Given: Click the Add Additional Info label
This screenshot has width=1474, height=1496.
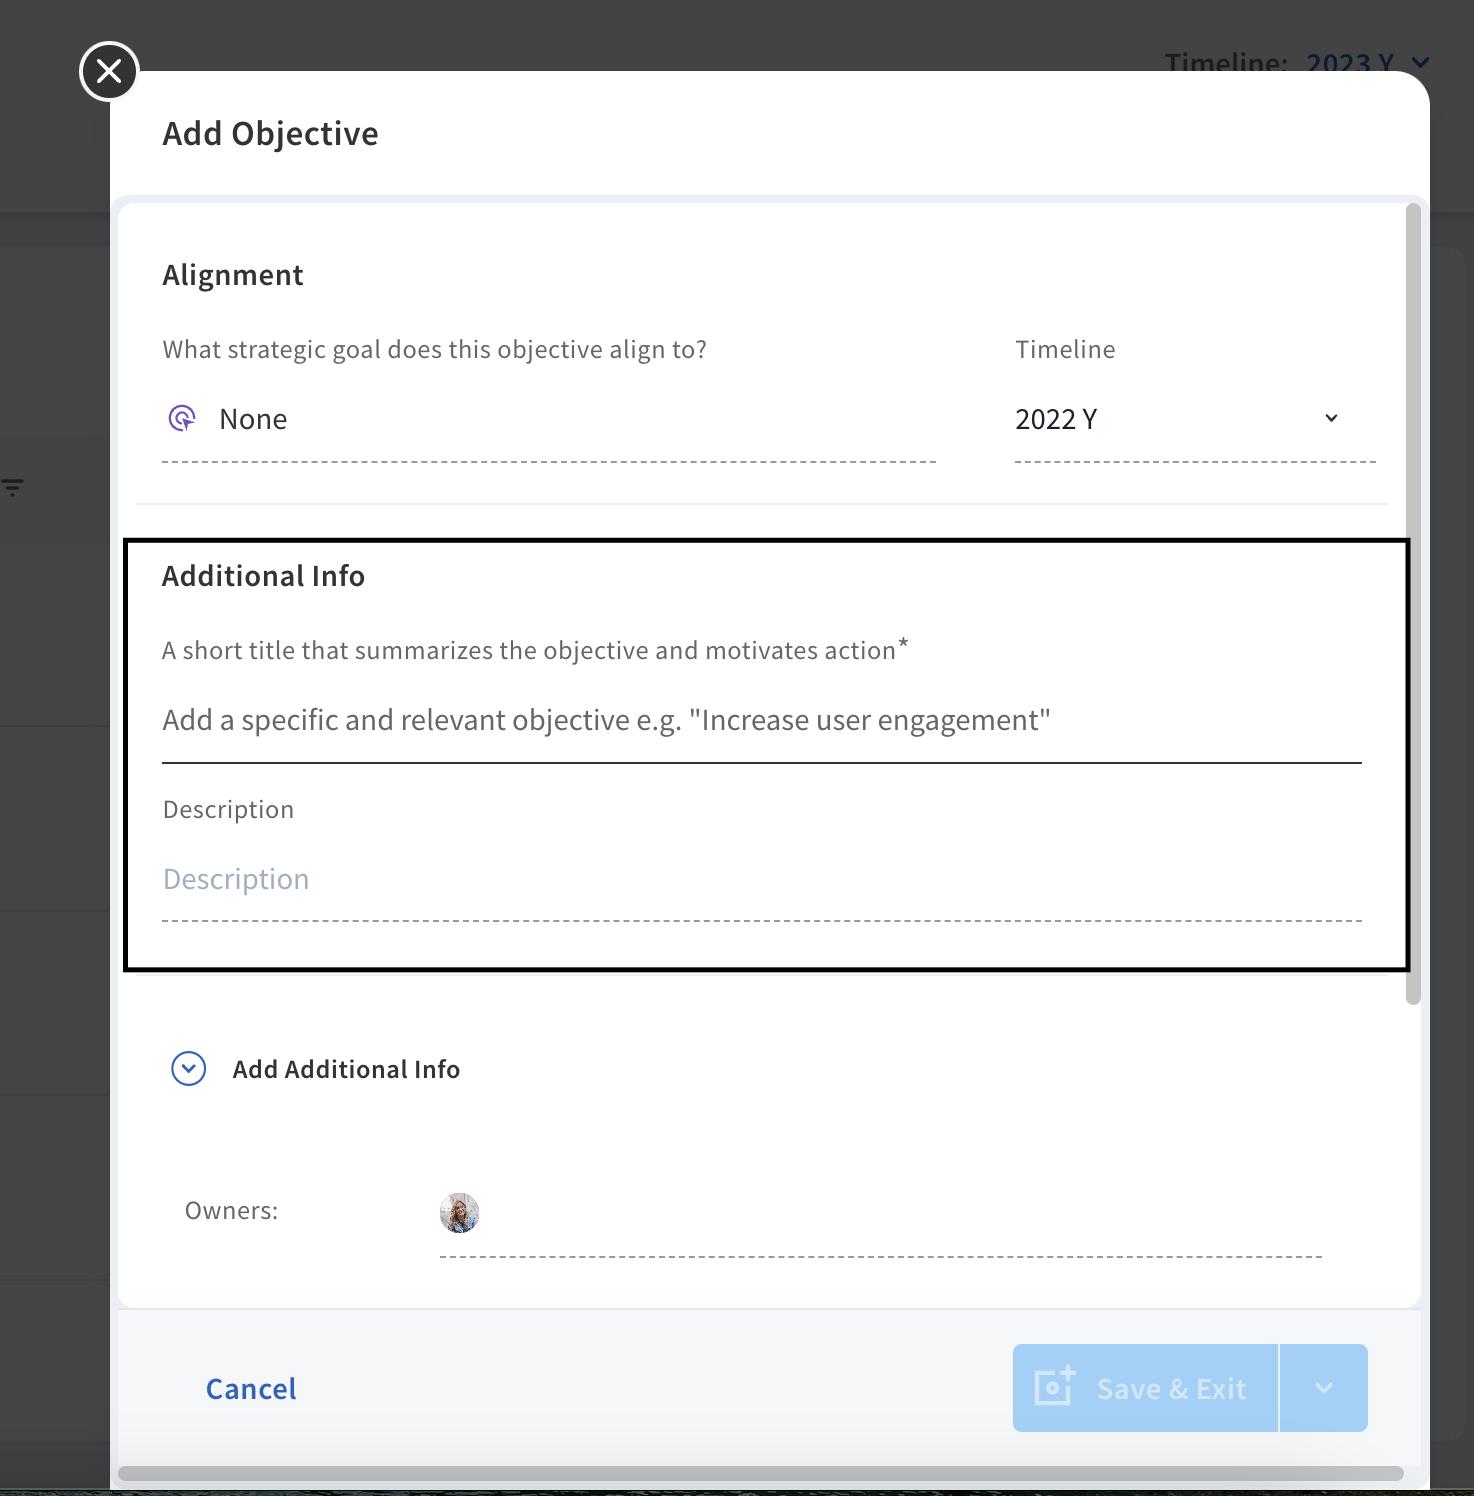Looking at the screenshot, I should point(346,1069).
